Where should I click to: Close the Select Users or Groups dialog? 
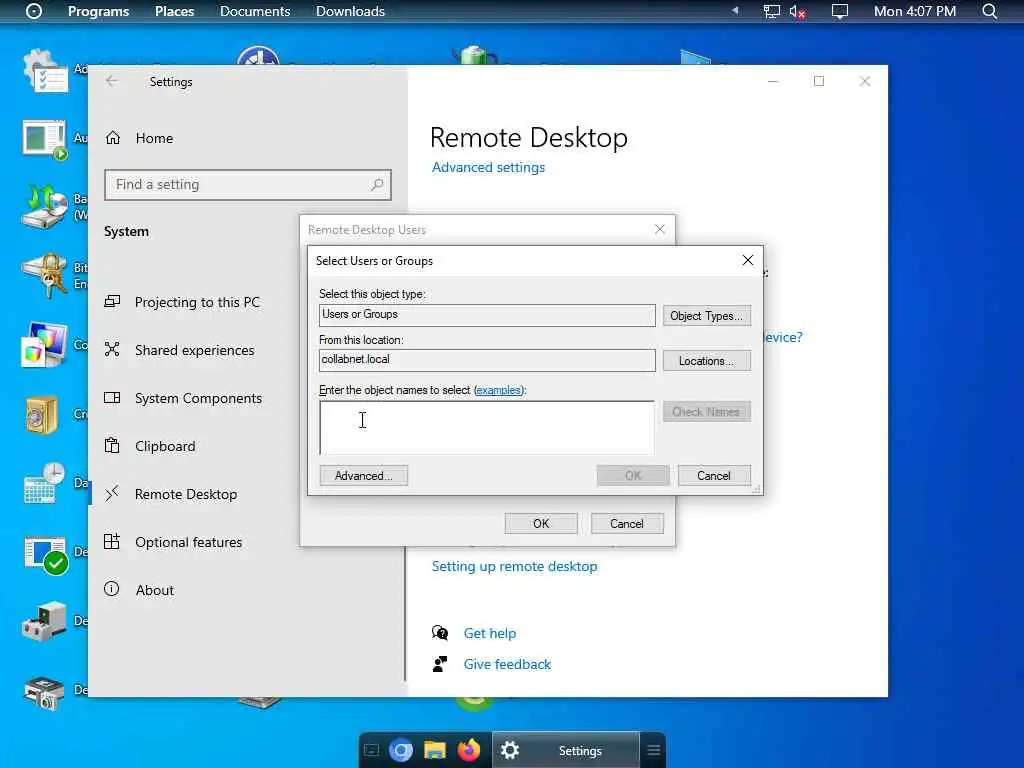pyautogui.click(x=748, y=261)
